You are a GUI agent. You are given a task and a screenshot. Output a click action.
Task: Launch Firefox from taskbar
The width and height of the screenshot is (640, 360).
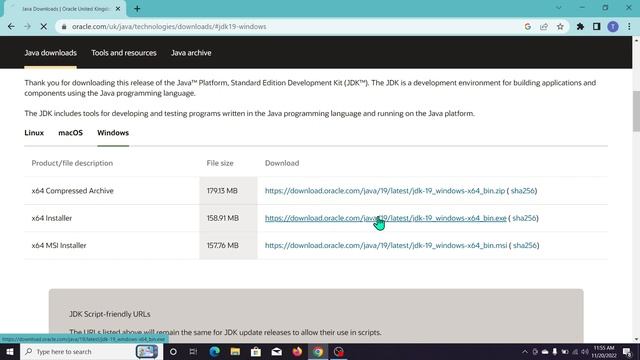(297, 351)
